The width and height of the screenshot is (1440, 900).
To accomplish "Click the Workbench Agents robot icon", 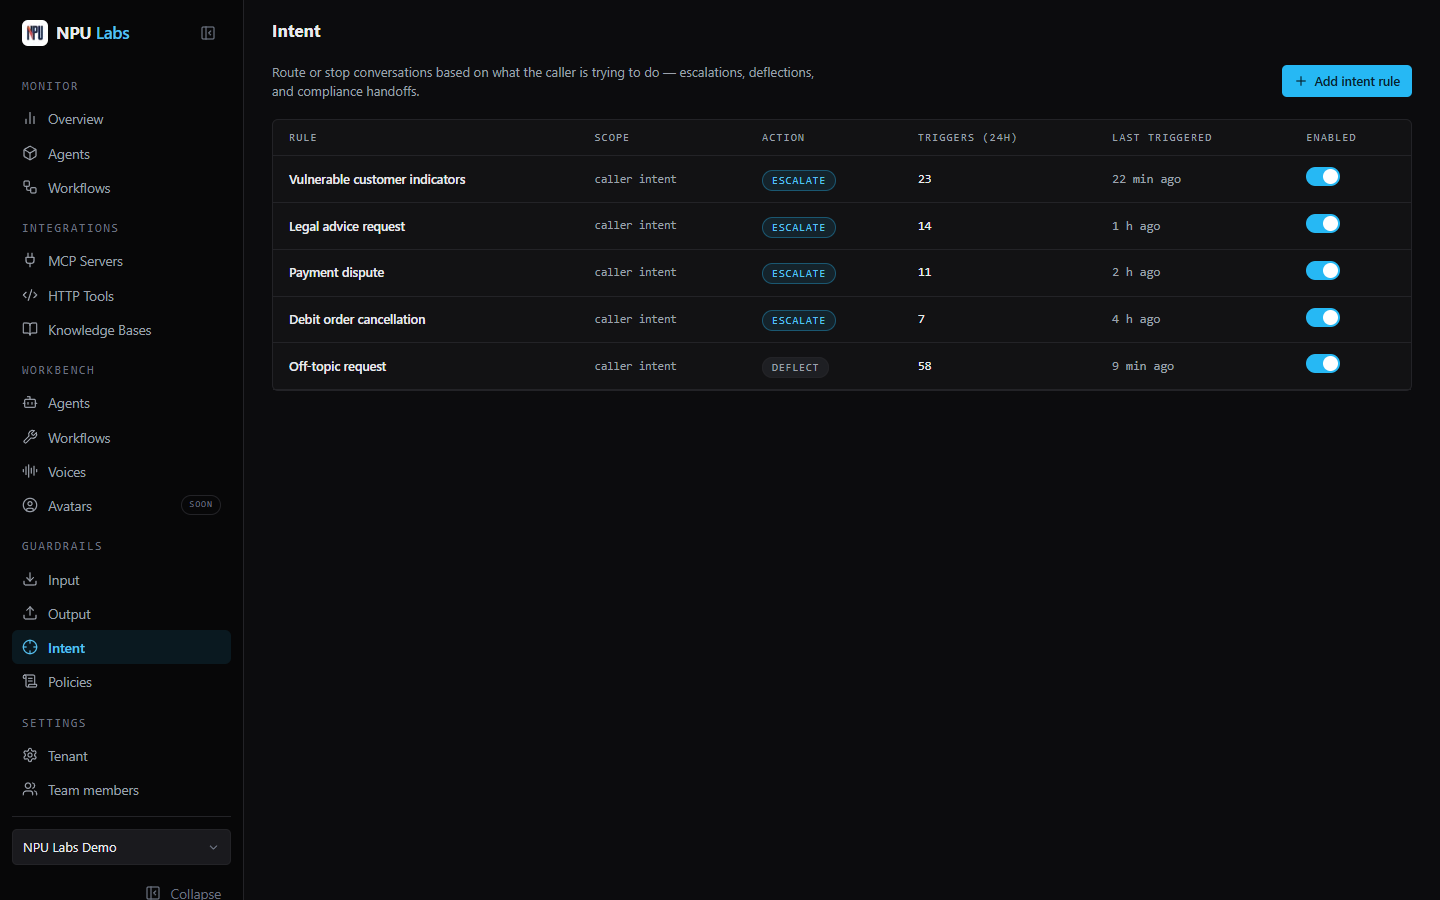I will tap(30, 402).
